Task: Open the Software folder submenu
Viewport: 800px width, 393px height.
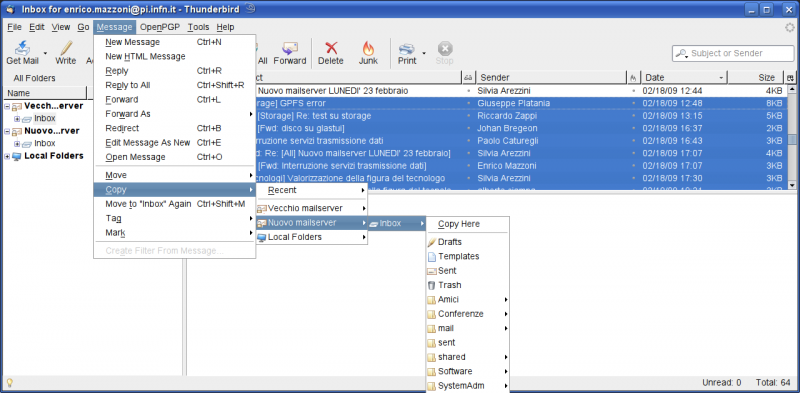Action: [467, 371]
